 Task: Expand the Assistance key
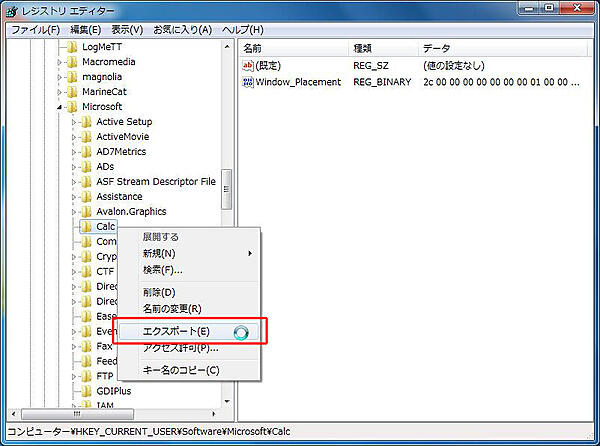coord(74,197)
